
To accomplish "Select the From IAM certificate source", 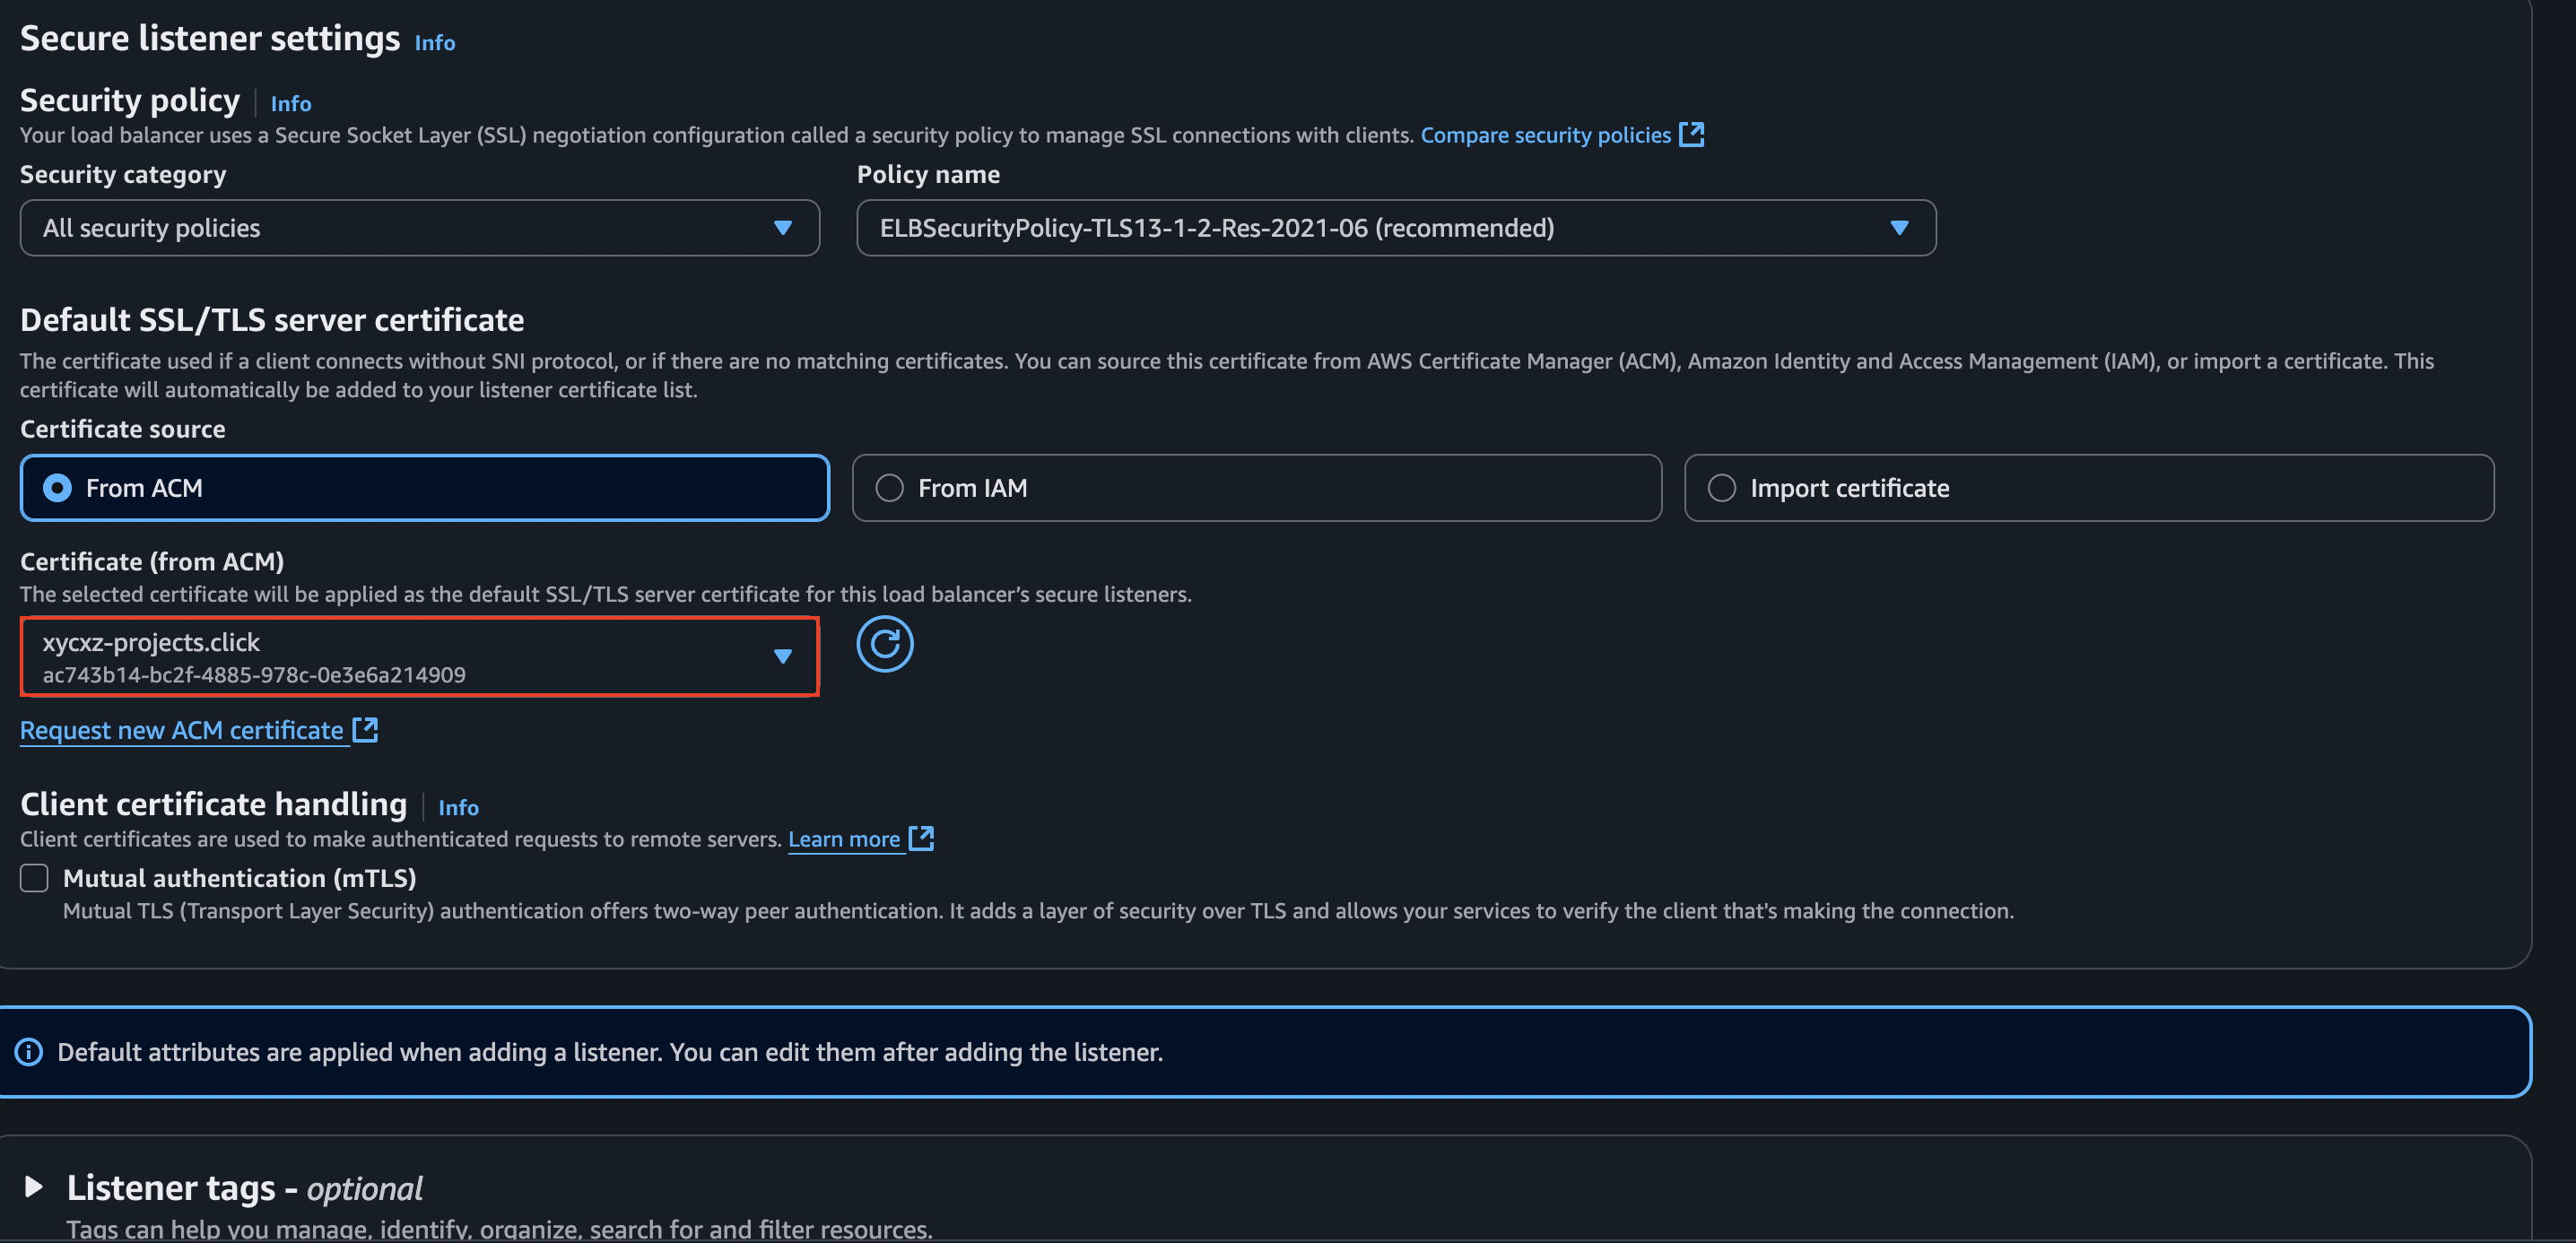I will click(890, 488).
